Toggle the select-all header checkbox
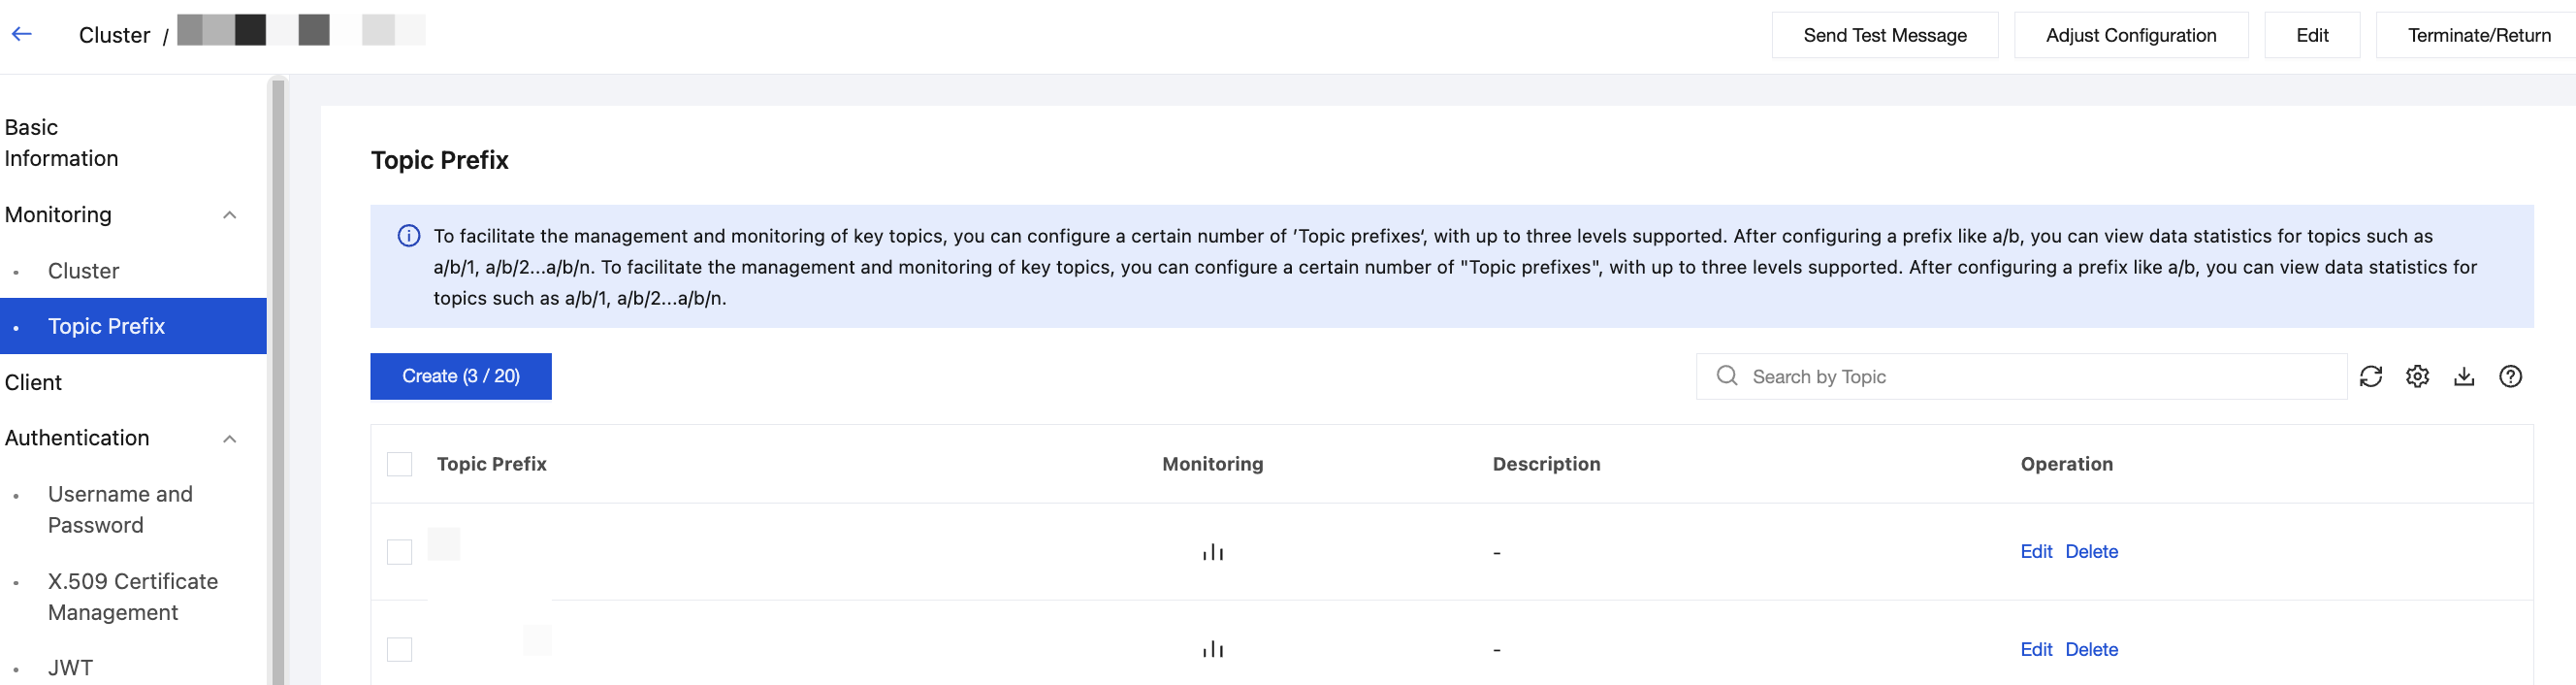2576x685 pixels. click(x=399, y=464)
